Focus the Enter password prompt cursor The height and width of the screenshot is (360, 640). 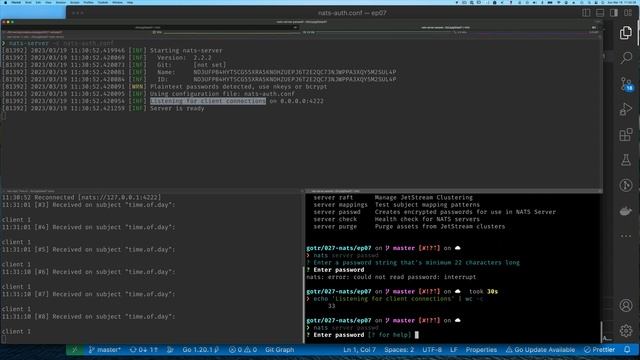pos(417,335)
